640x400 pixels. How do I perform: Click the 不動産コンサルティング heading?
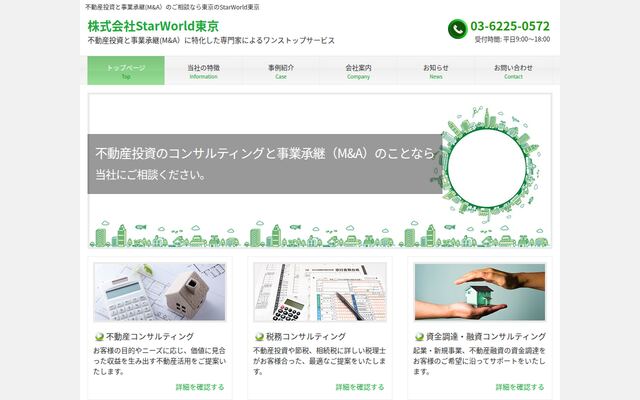click(x=150, y=337)
